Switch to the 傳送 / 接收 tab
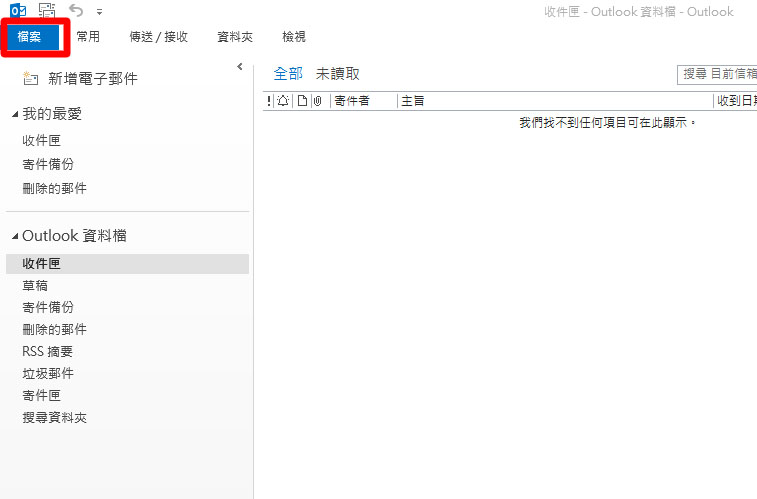Screen dimensions: 757x499 (158, 37)
